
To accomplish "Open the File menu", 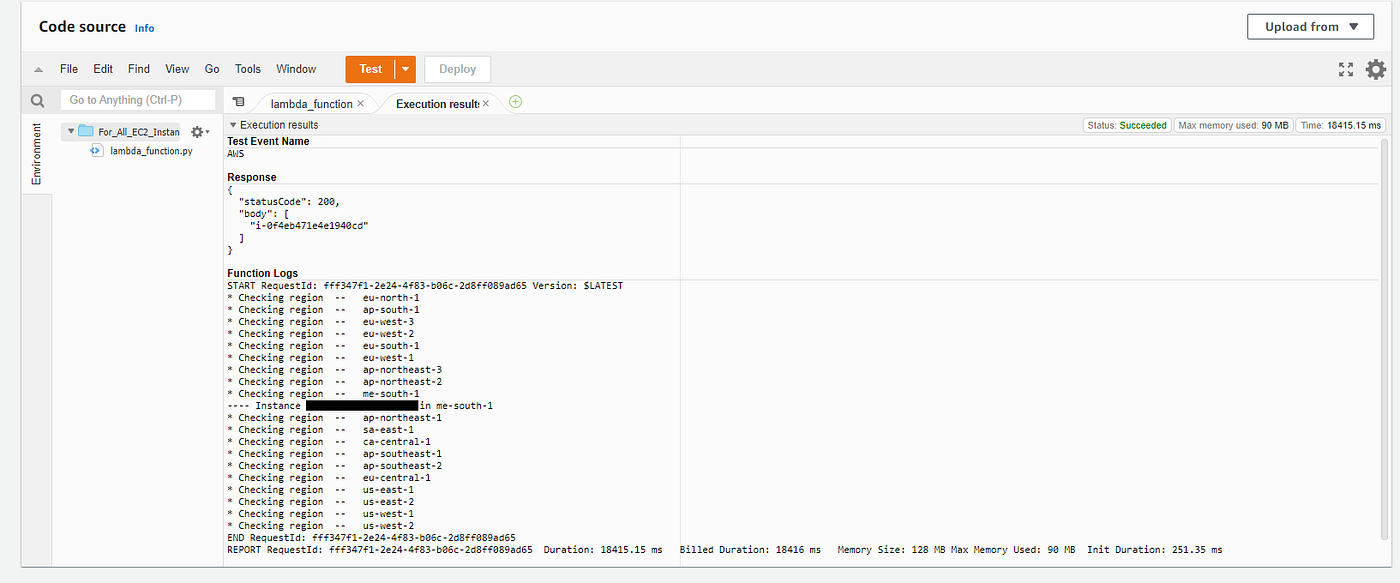I will click(68, 69).
